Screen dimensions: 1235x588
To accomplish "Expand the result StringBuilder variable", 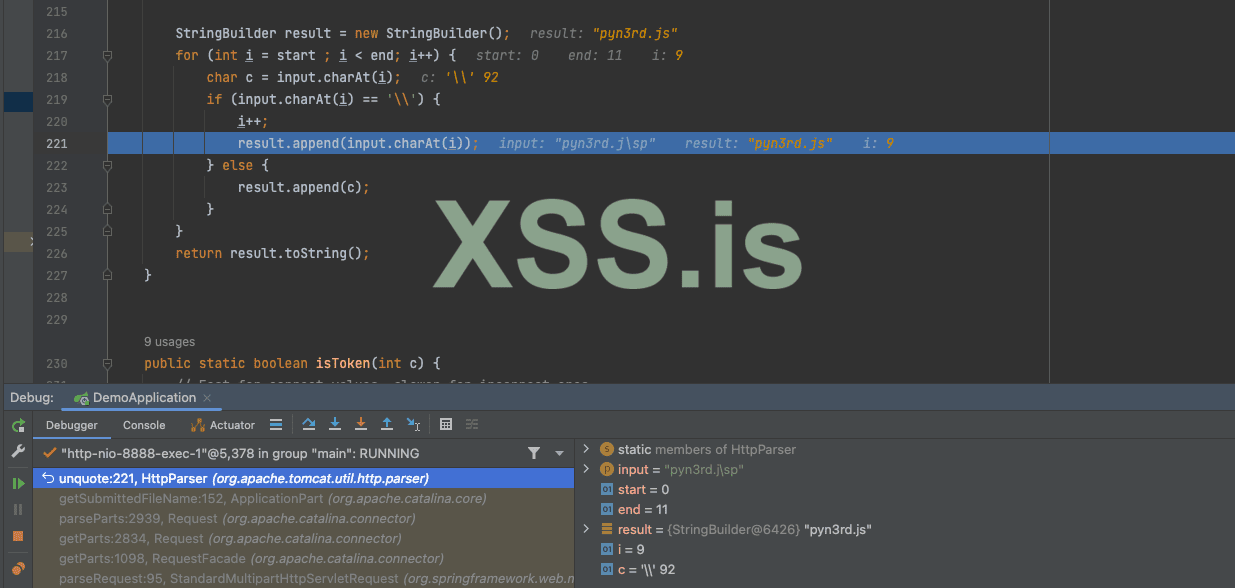I will (586, 529).
